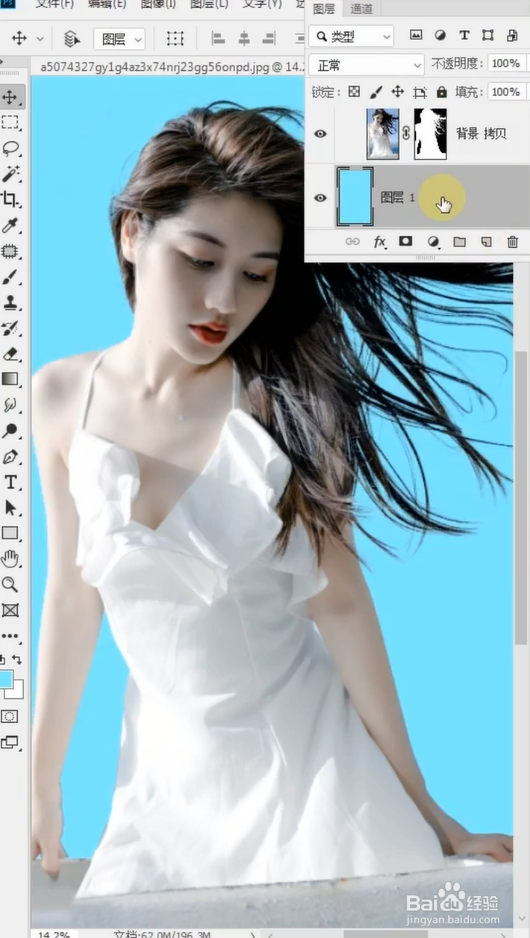
Task: Lock layer position
Action: [398, 92]
